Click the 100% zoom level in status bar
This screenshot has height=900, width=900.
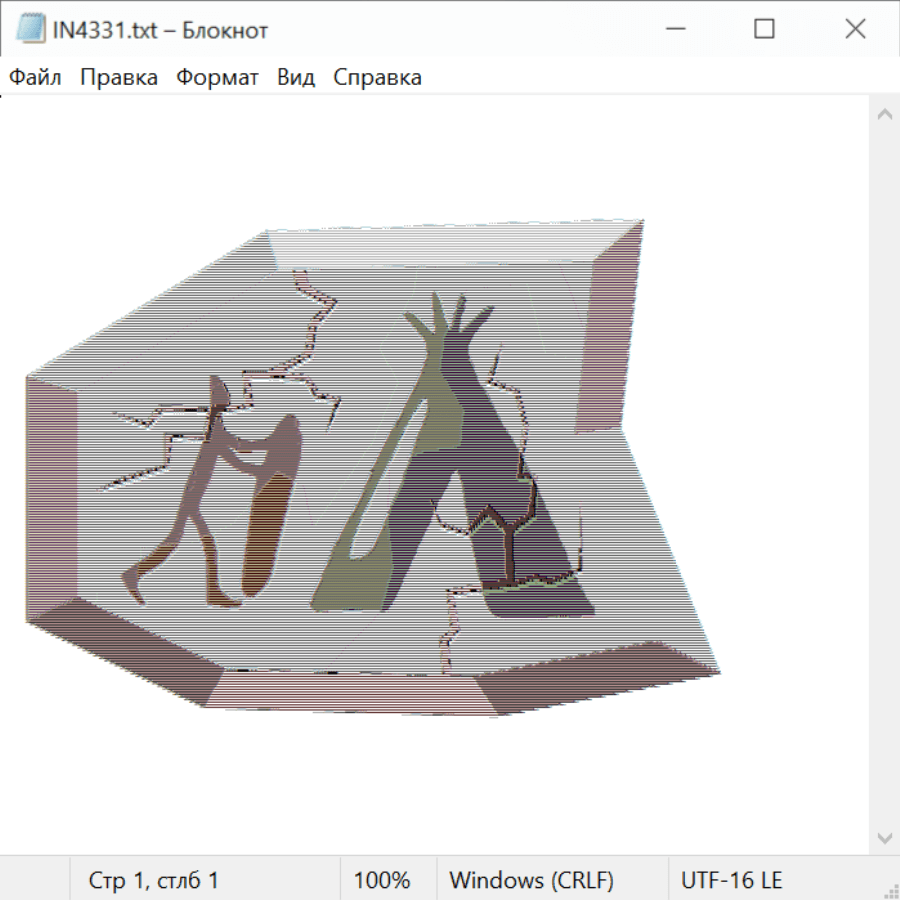pyautogui.click(x=382, y=881)
